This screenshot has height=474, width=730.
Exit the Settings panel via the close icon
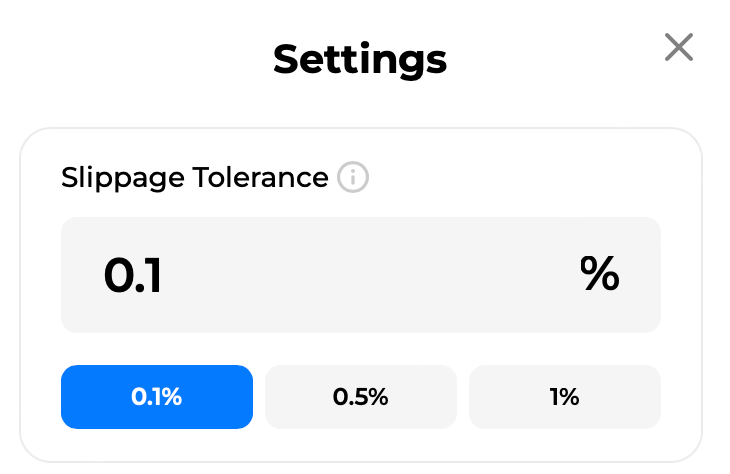click(x=678, y=47)
